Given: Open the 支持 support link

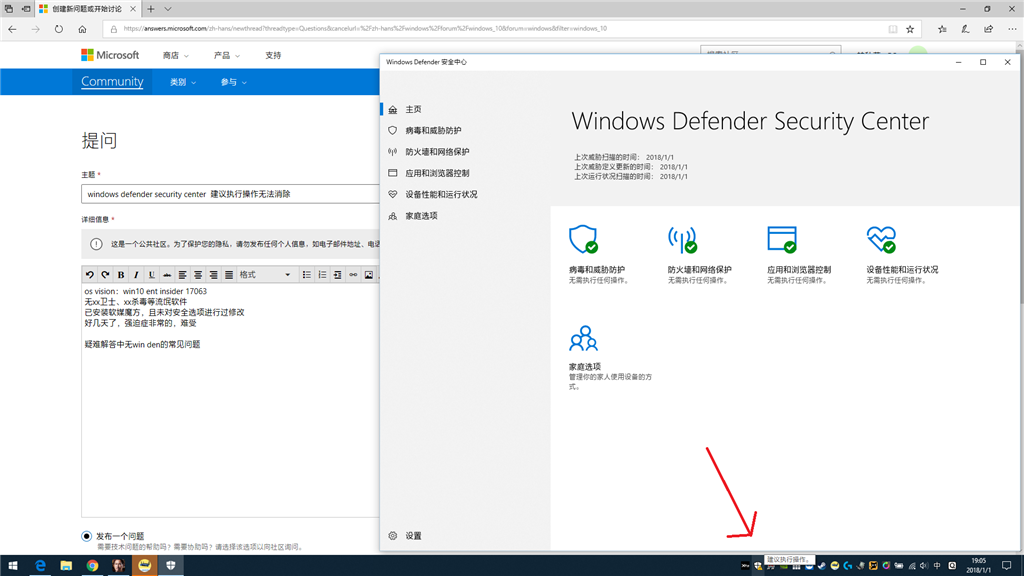Looking at the screenshot, I should (273, 56).
